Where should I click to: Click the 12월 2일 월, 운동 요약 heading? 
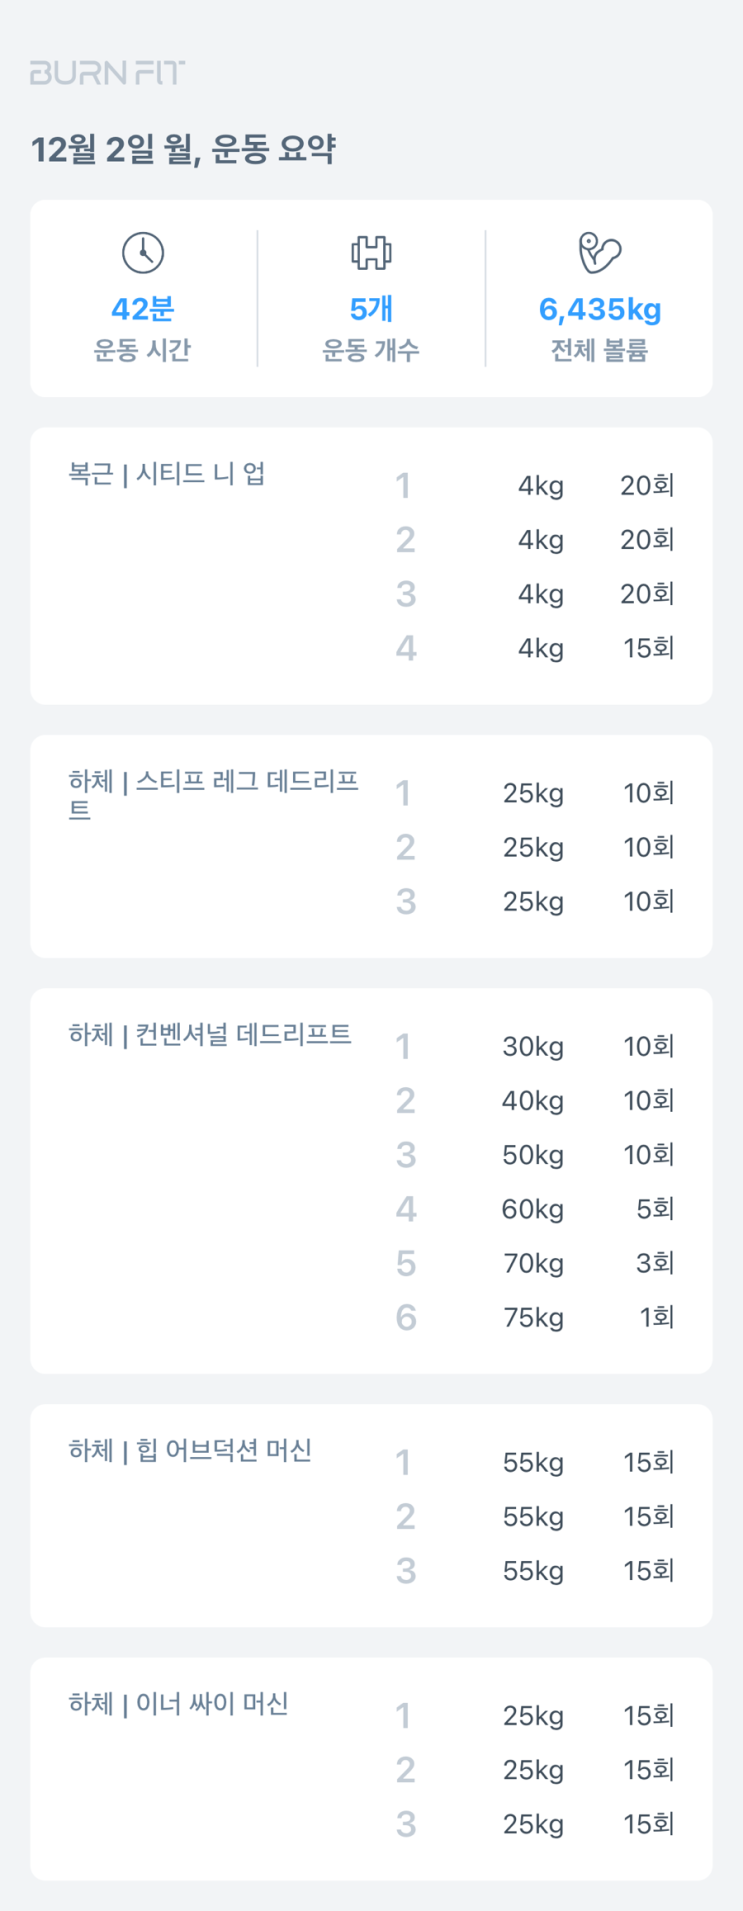click(183, 150)
